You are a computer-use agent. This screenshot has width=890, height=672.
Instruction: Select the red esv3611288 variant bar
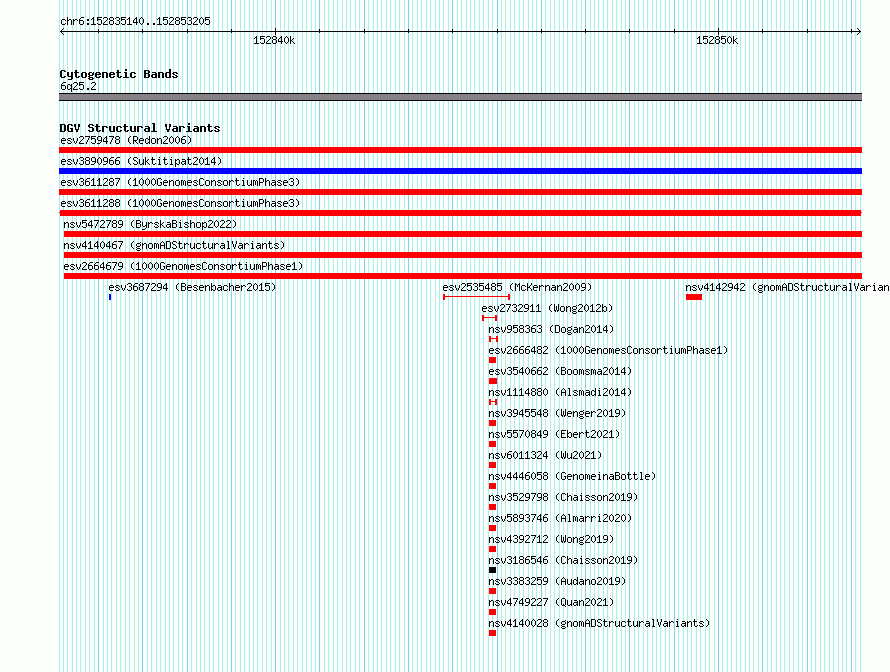[460, 213]
